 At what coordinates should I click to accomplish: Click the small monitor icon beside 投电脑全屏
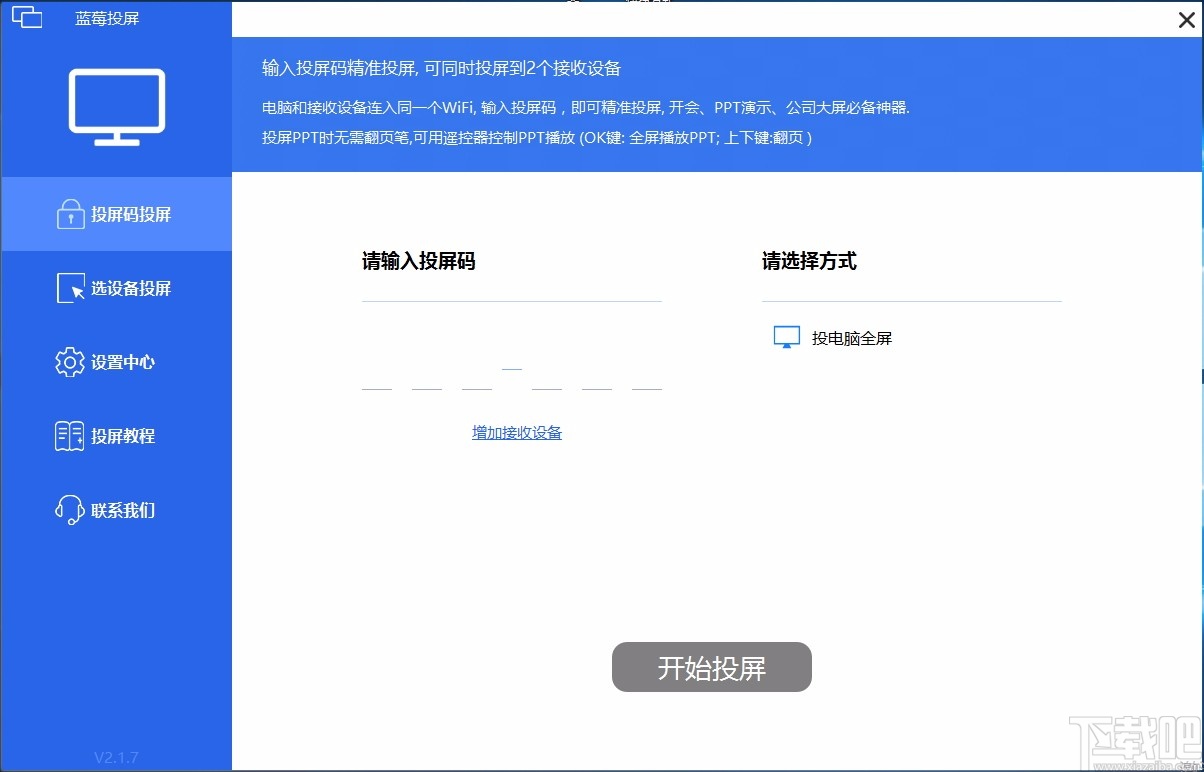(787, 337)
